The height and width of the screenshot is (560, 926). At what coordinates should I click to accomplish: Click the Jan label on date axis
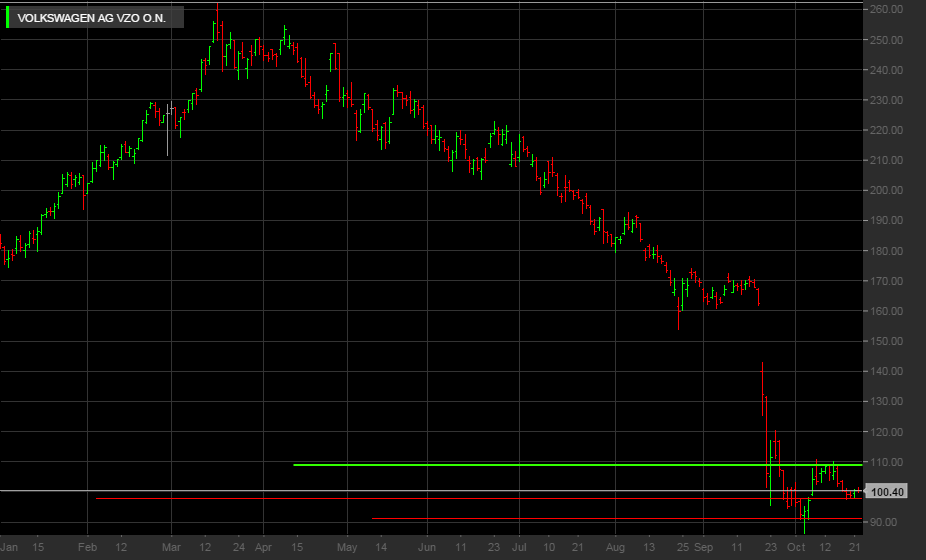click(10, 548)
